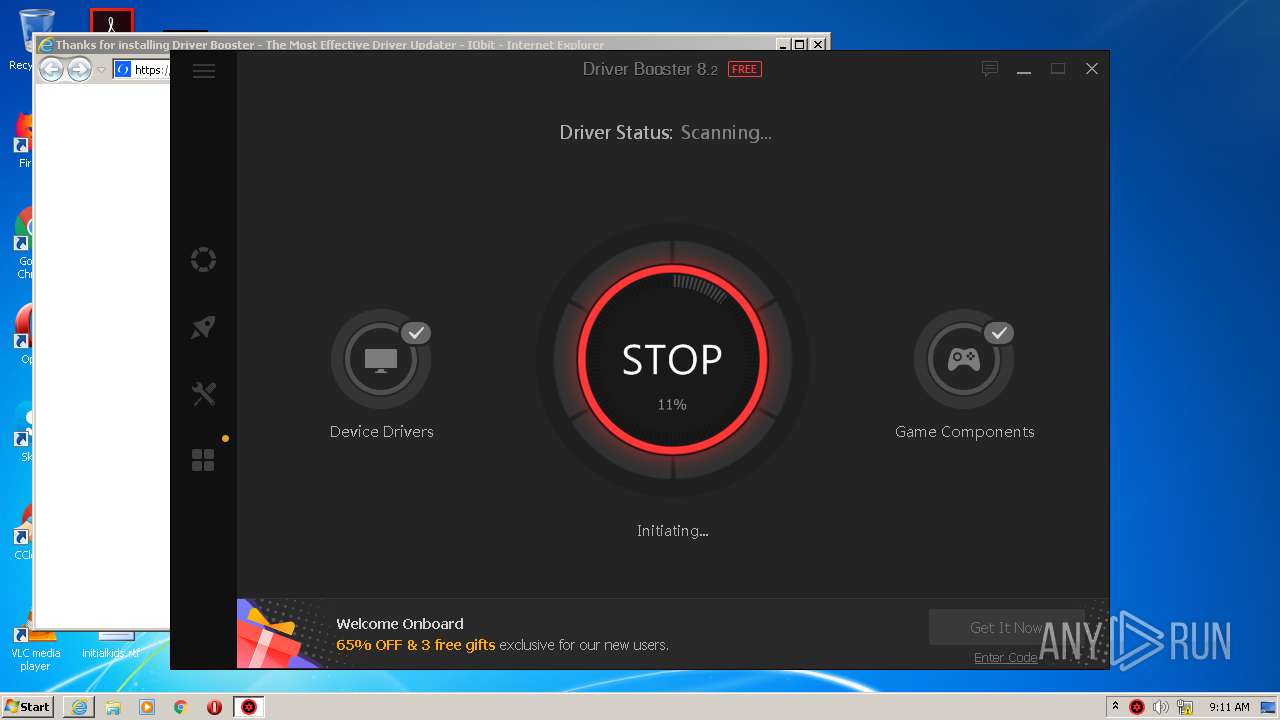Click the Welcome Onboard heading
The width and height of the screenshot is (1280, 720).
point(400,623)
